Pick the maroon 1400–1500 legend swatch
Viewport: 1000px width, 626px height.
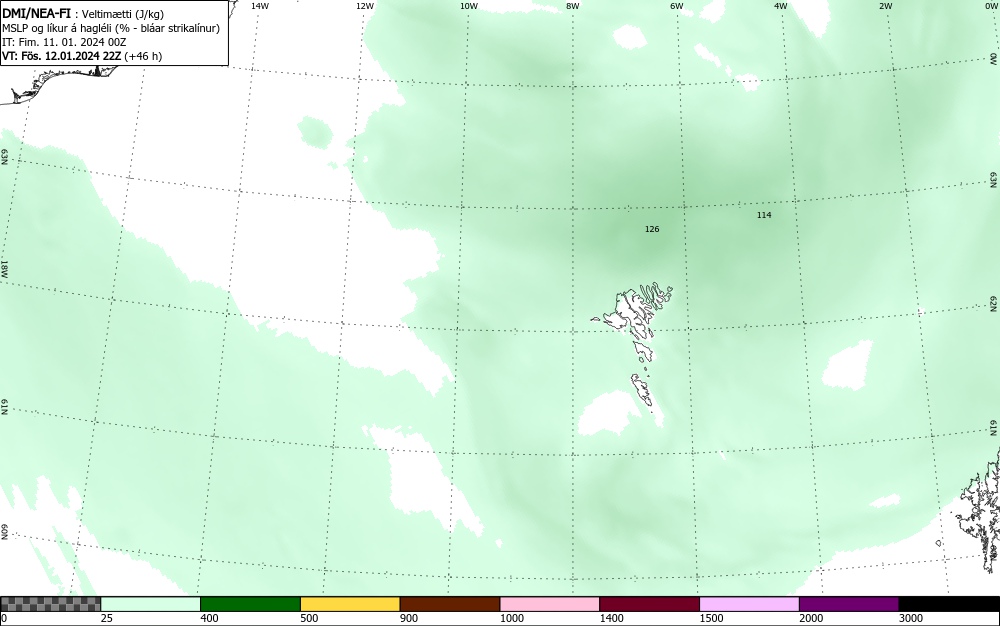(649, 604)
